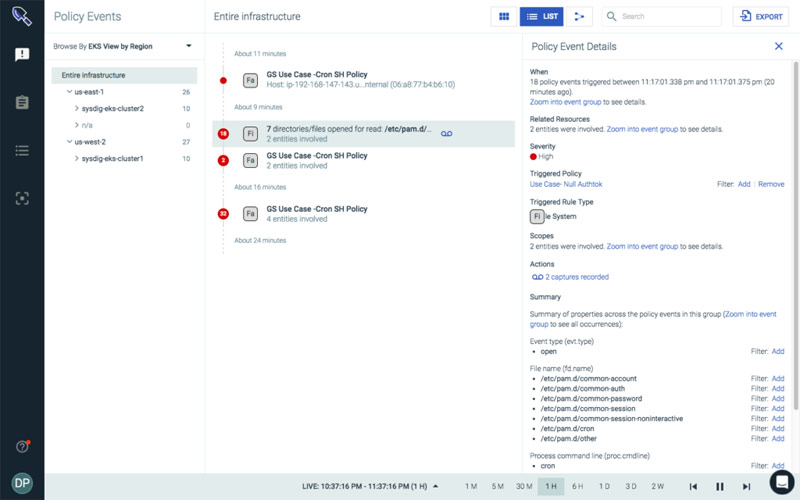Click the Fa icon of the 4-entities Cron event
The width and height of the screenshot is (800, 500).
click(x=250, y=214)
